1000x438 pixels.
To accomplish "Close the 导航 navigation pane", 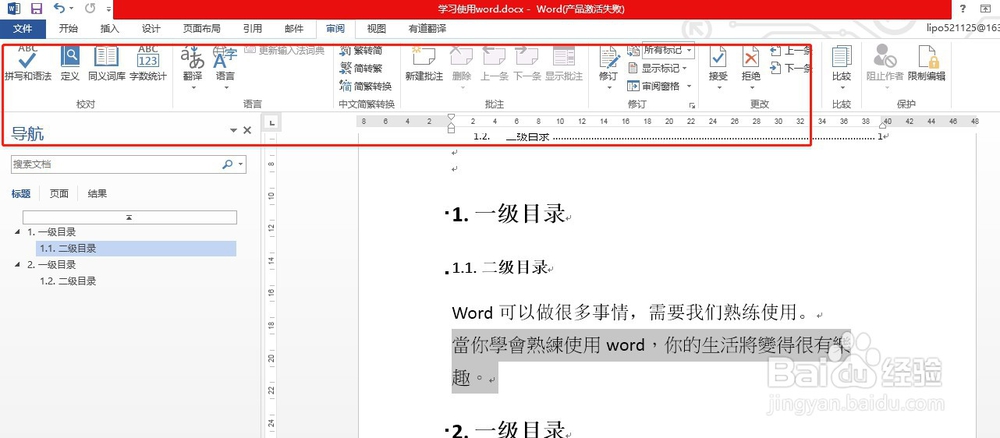I will (247, 131).
